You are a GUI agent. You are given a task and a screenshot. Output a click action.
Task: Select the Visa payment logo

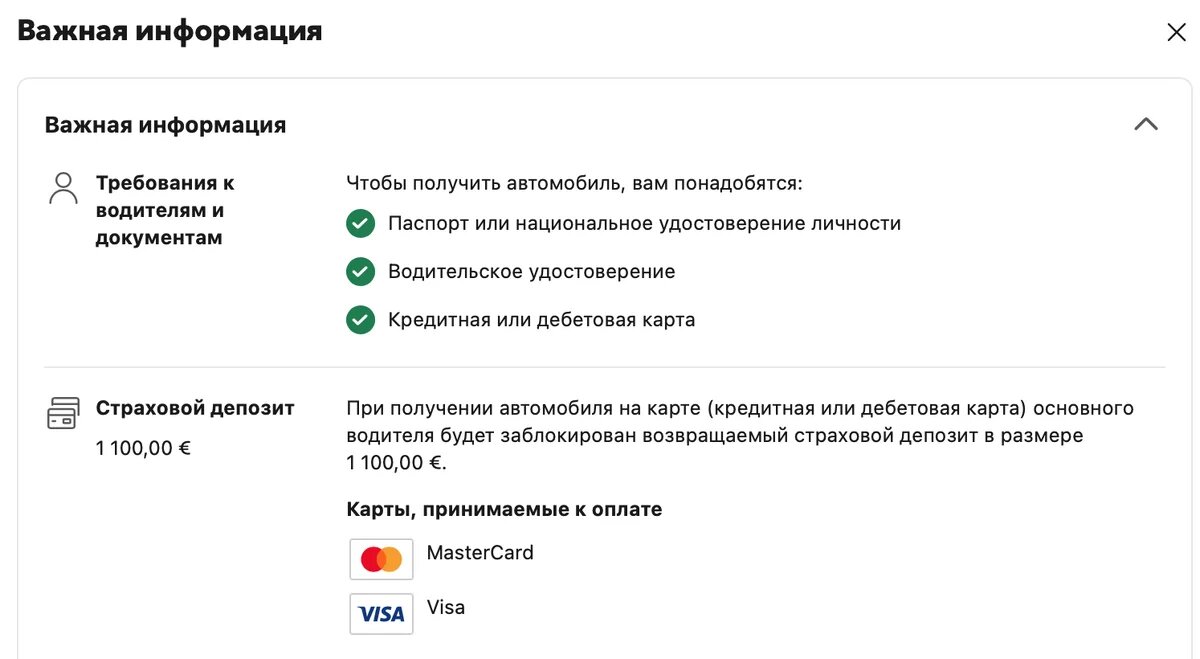381,614
